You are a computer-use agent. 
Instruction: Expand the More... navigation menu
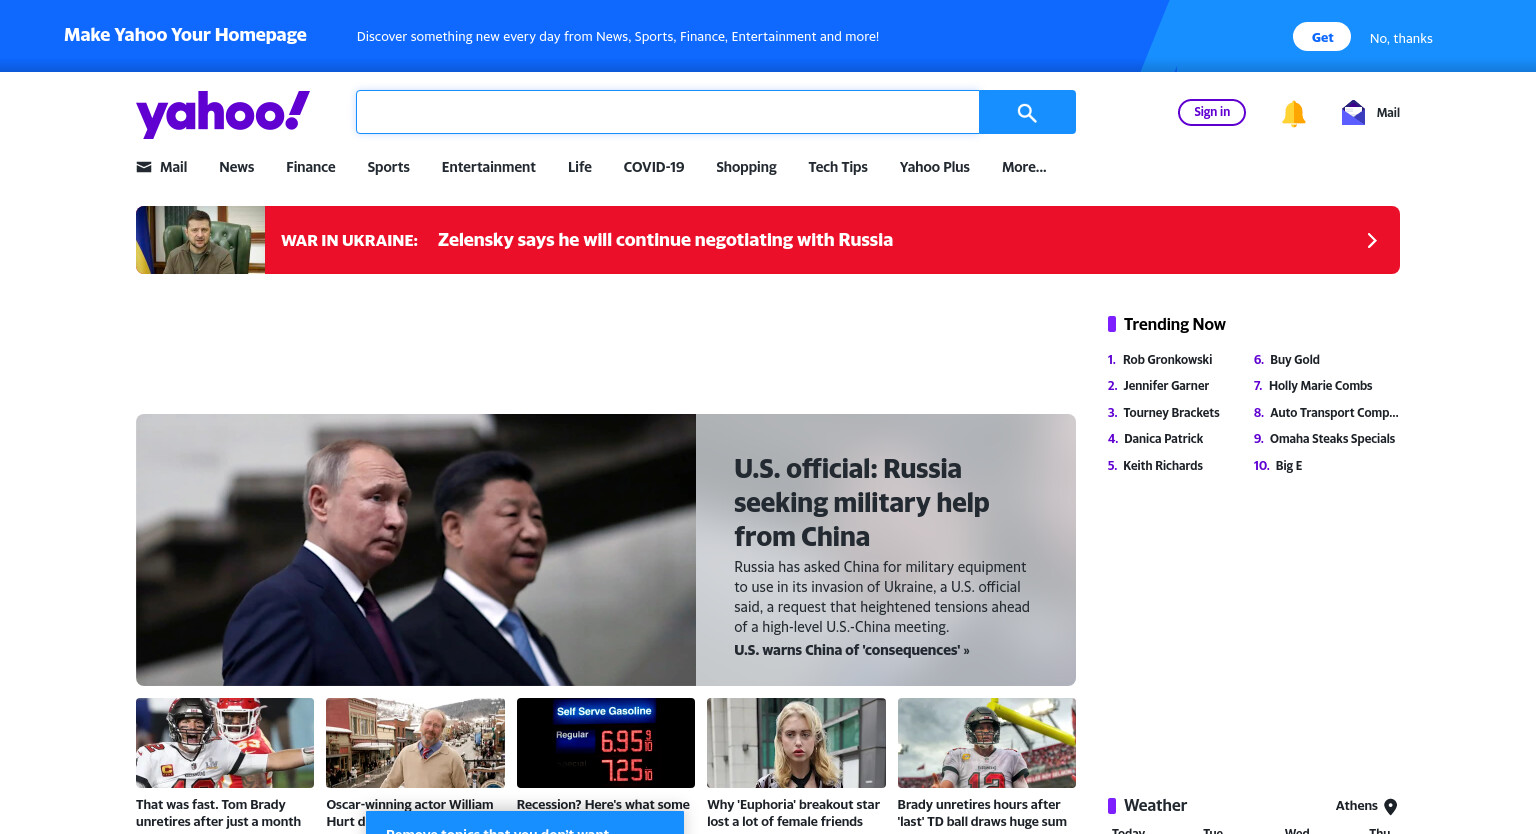[x=1024, y=167]
